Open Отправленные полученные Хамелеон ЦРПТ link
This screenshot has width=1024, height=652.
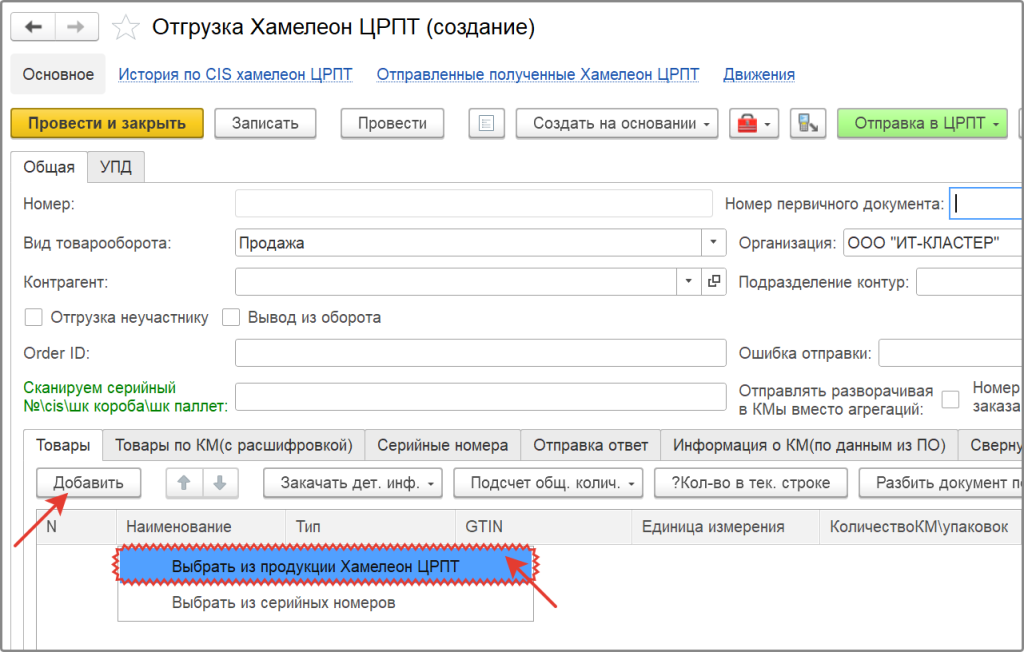(537, 74)
